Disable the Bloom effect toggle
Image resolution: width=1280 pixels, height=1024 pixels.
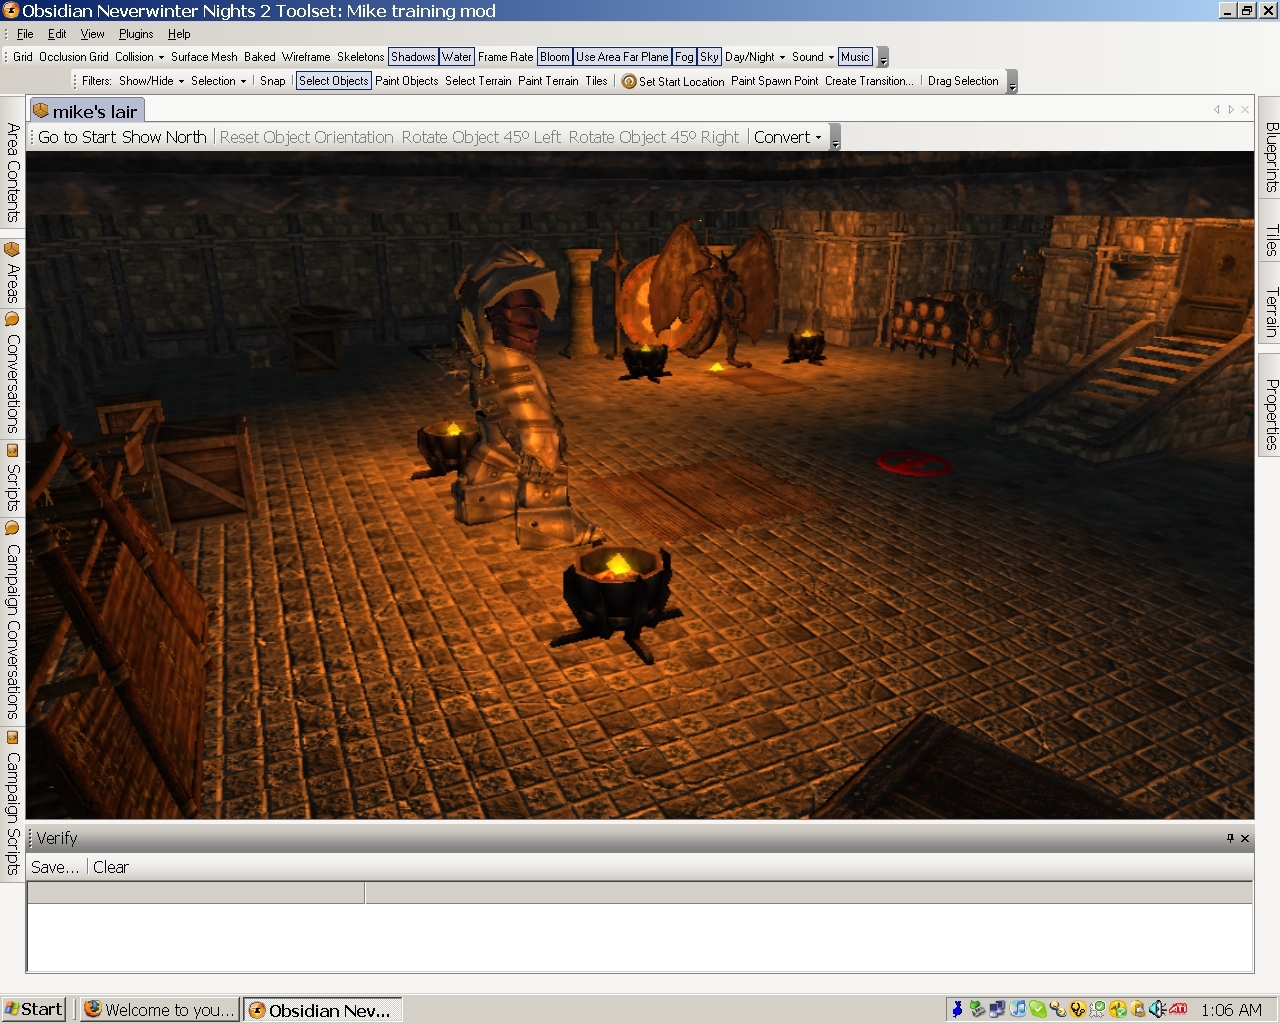(554, 57)
